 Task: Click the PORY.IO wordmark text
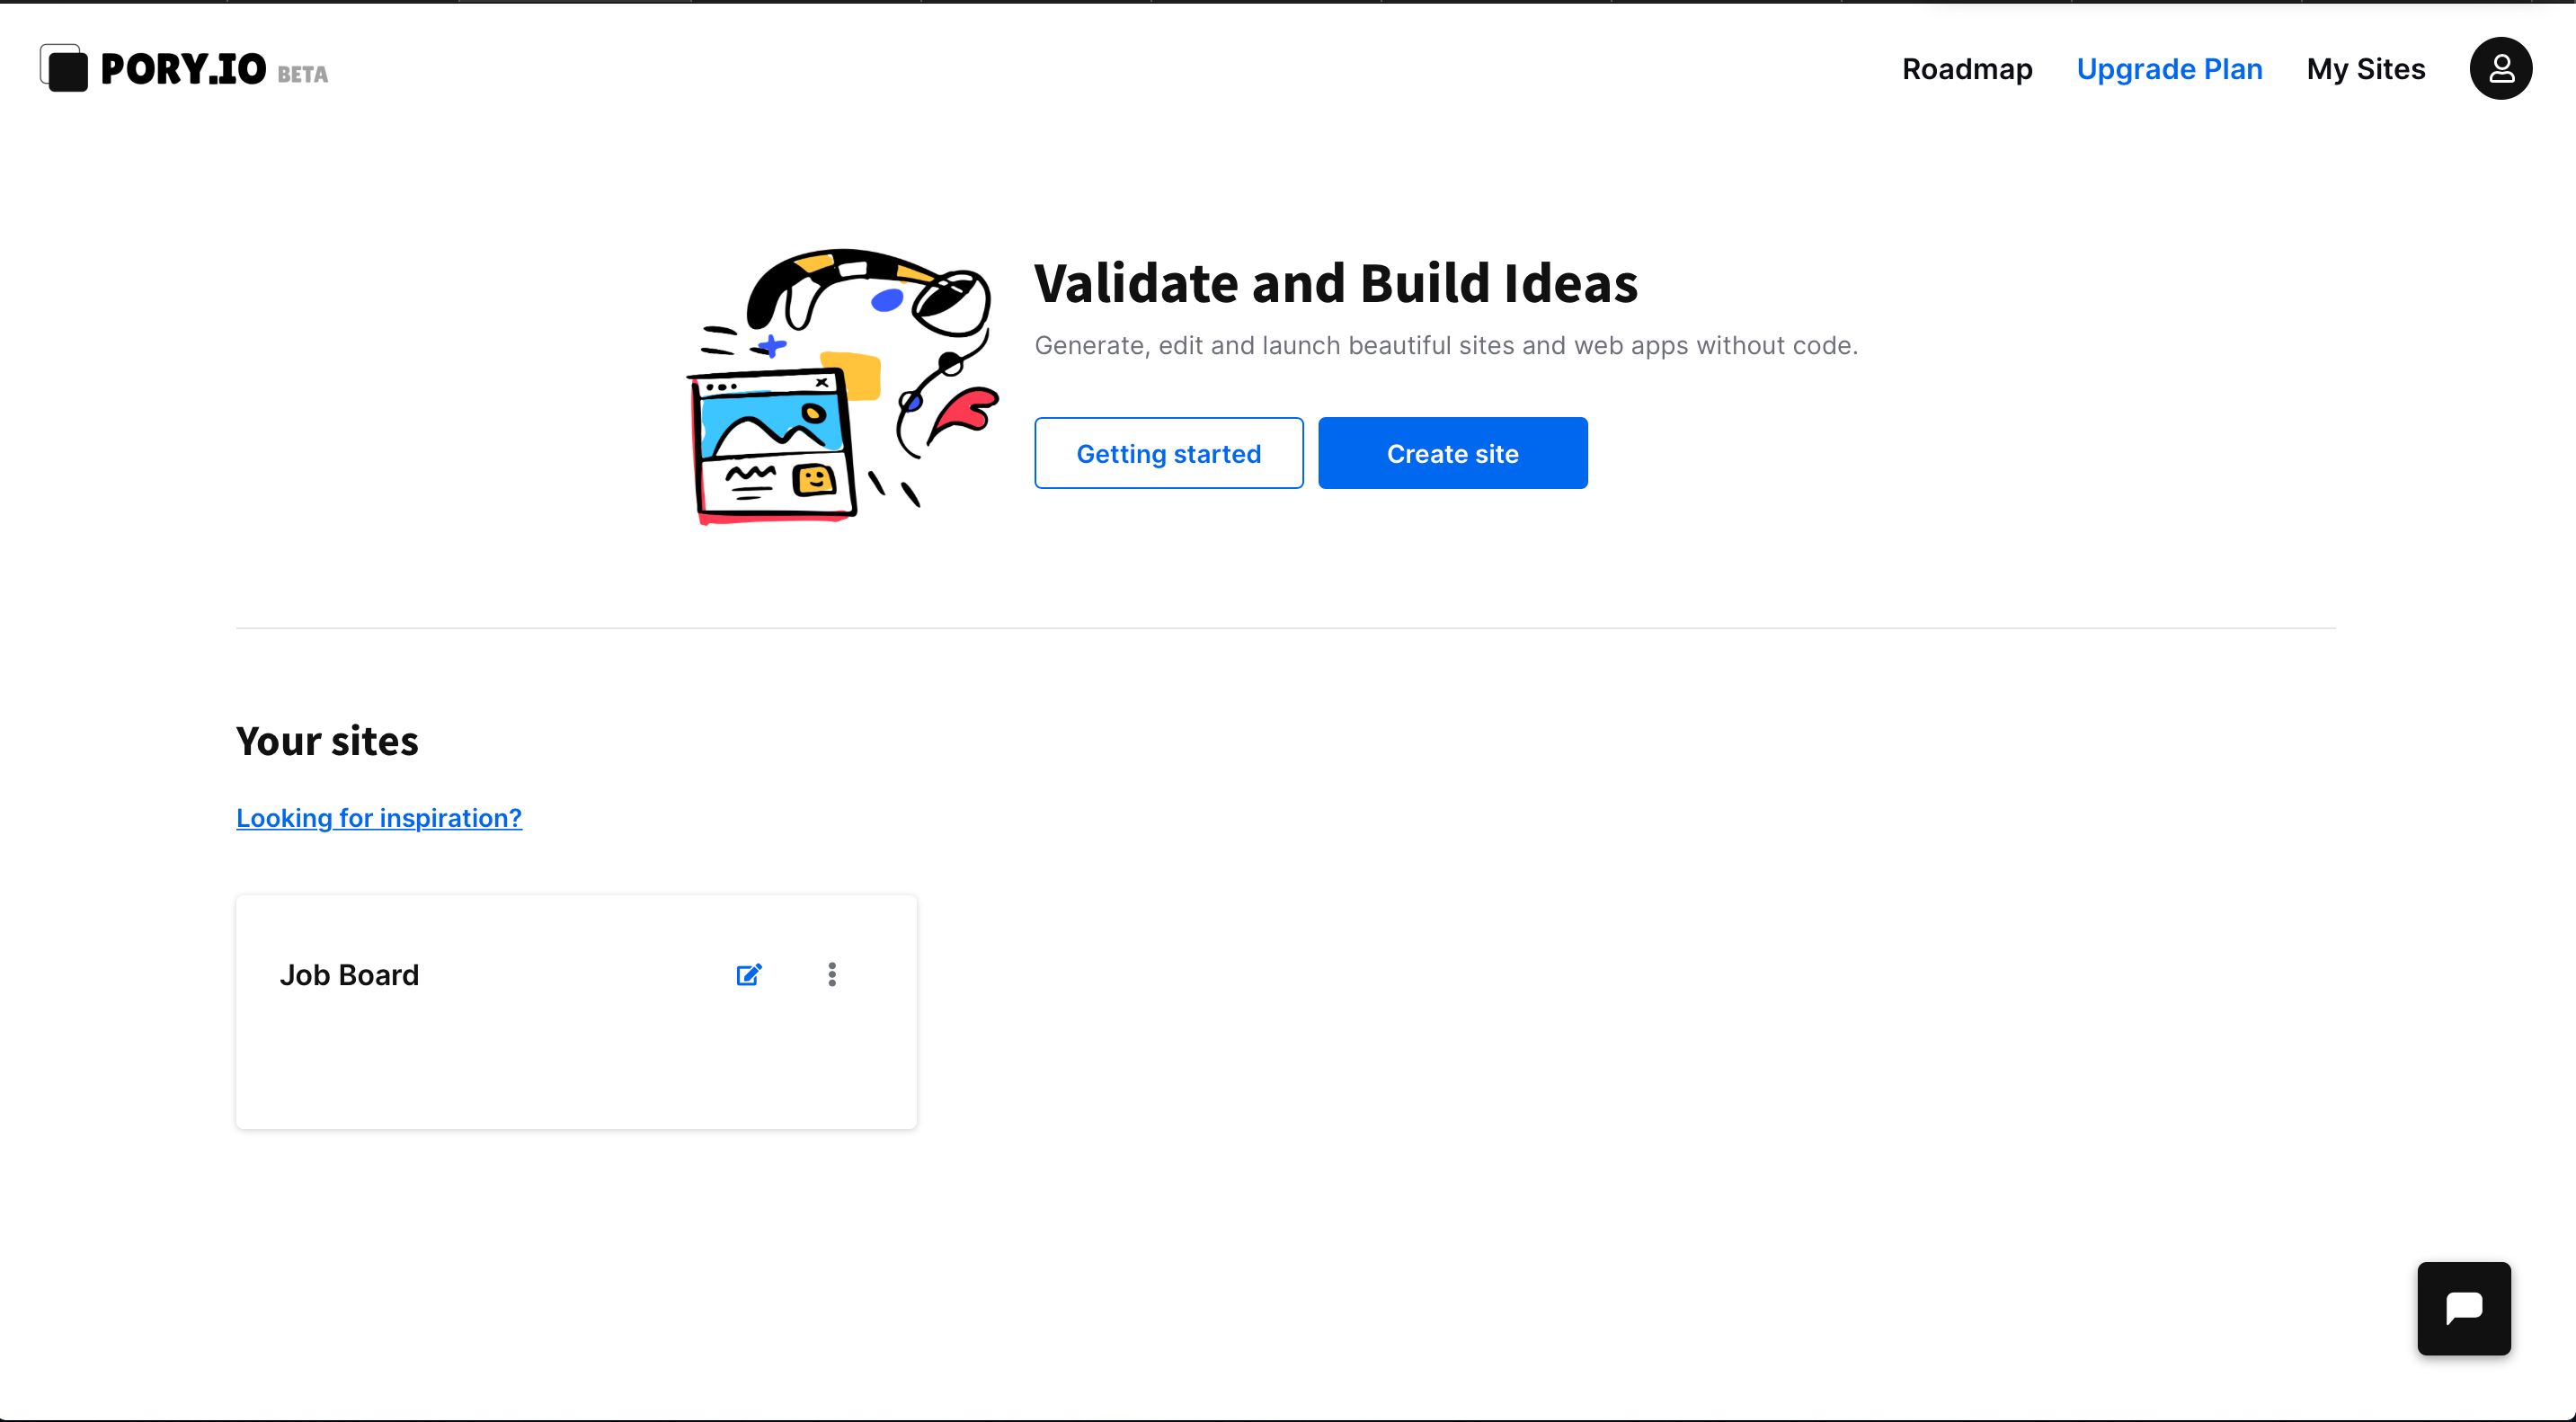pos(183,69)
